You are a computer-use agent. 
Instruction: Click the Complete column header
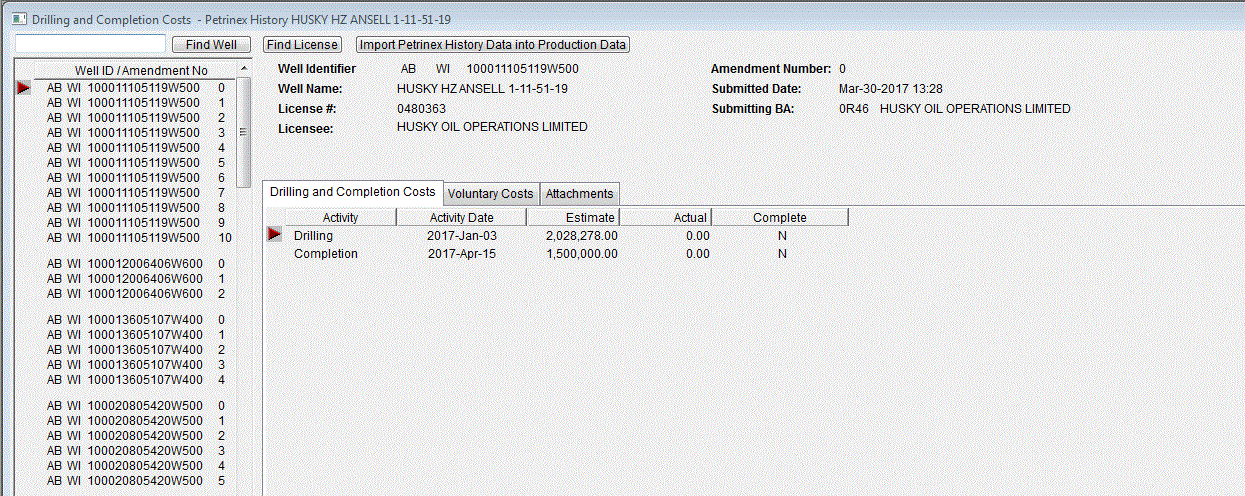coord(779,217)
